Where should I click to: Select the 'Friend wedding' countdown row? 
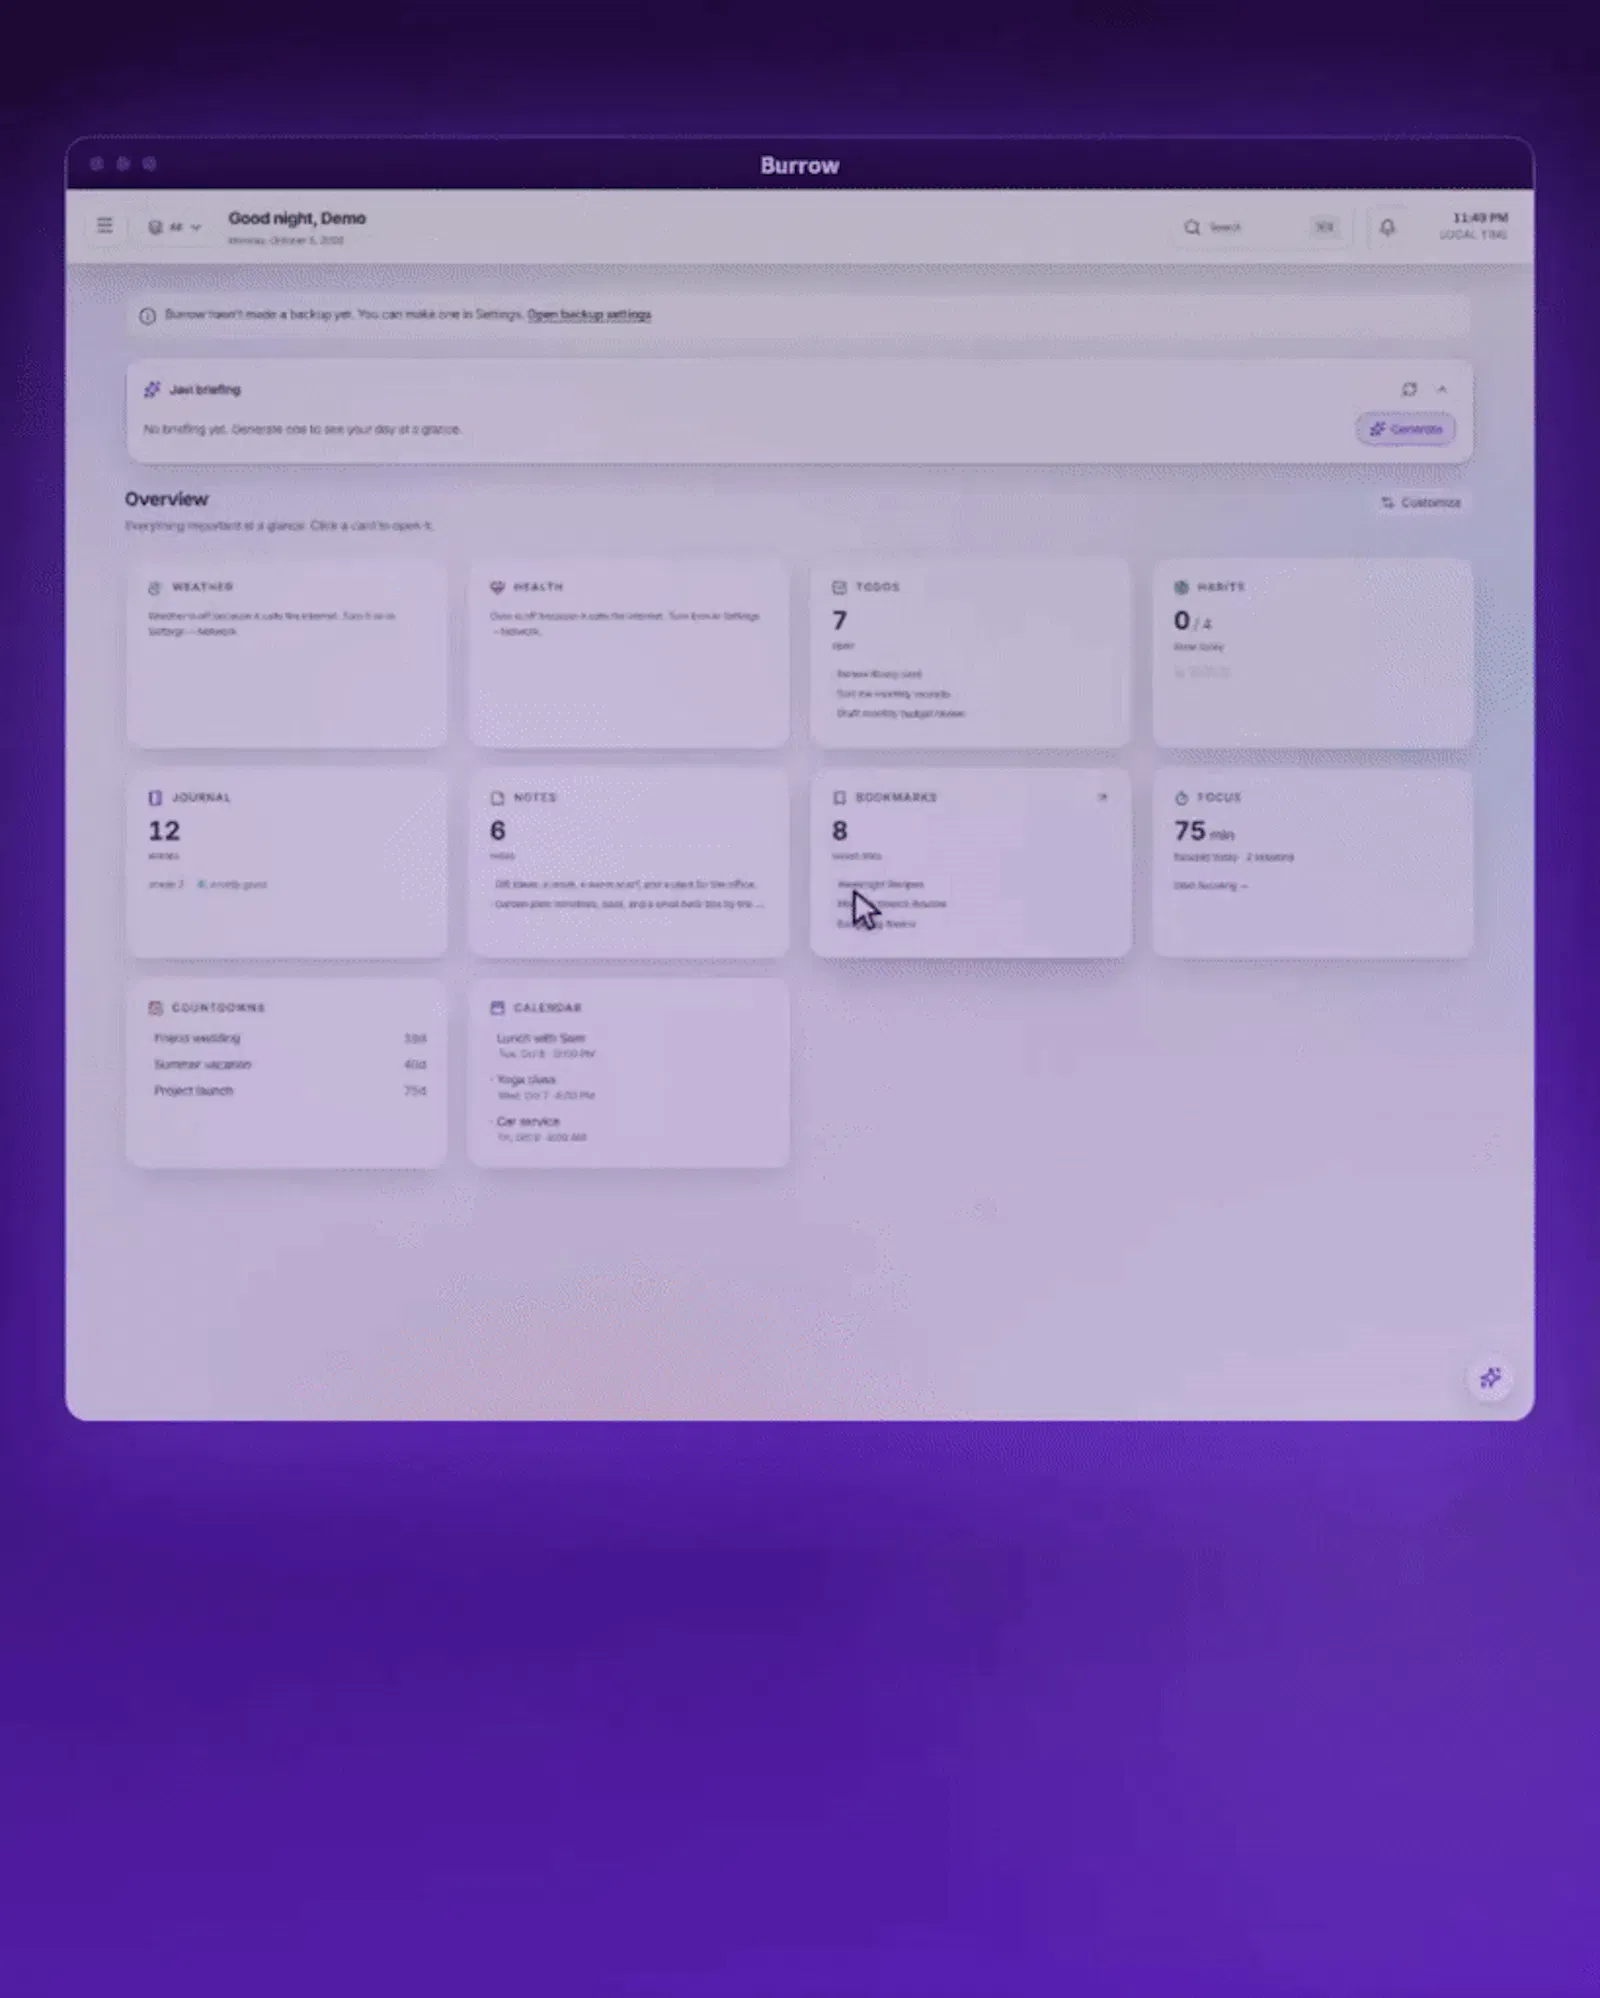(290, 1038)
